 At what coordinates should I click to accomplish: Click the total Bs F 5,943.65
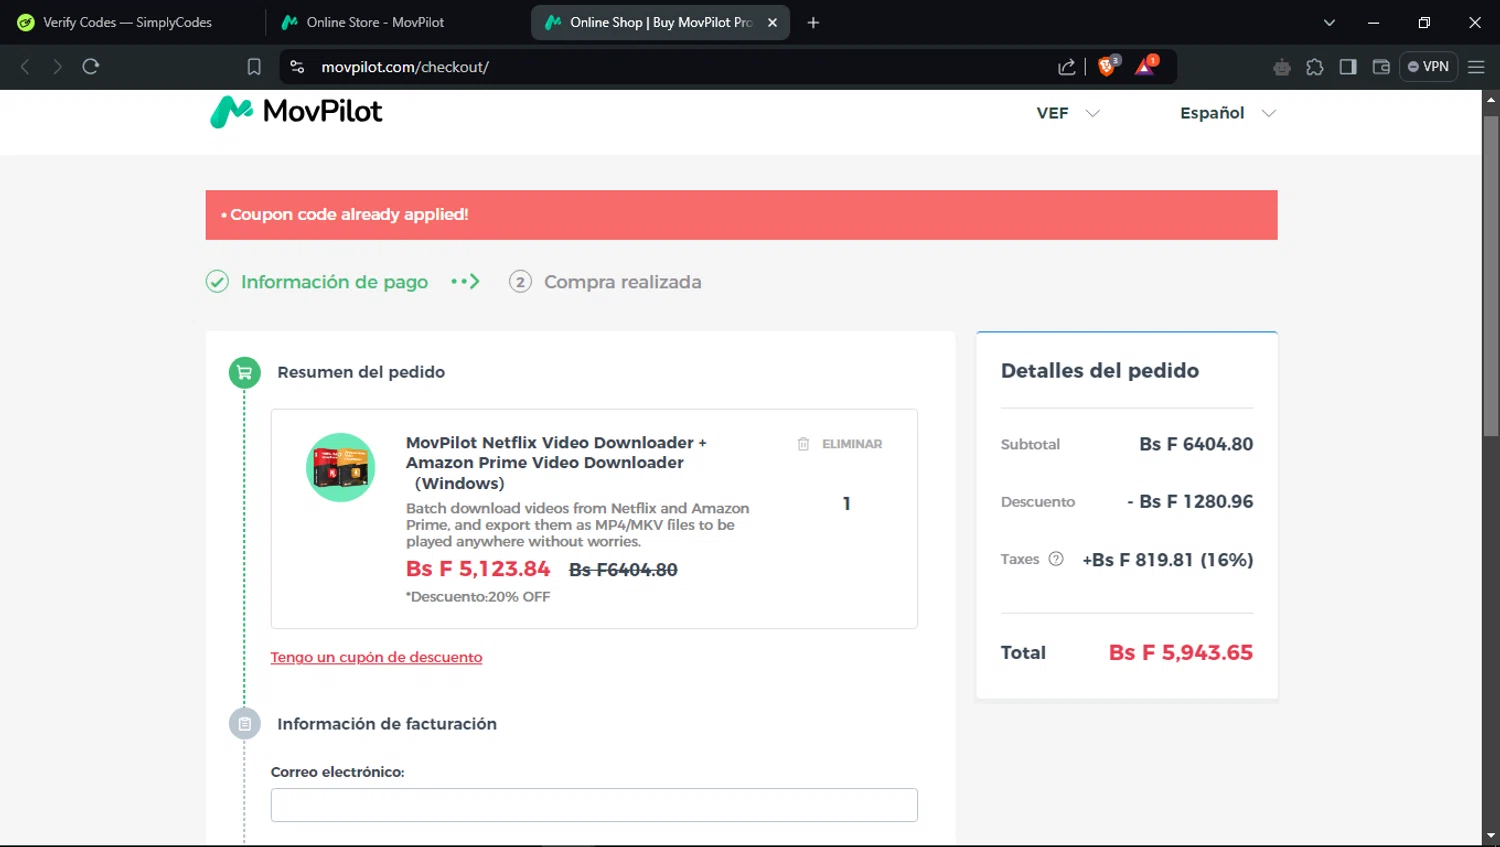tap(1181, 653)
